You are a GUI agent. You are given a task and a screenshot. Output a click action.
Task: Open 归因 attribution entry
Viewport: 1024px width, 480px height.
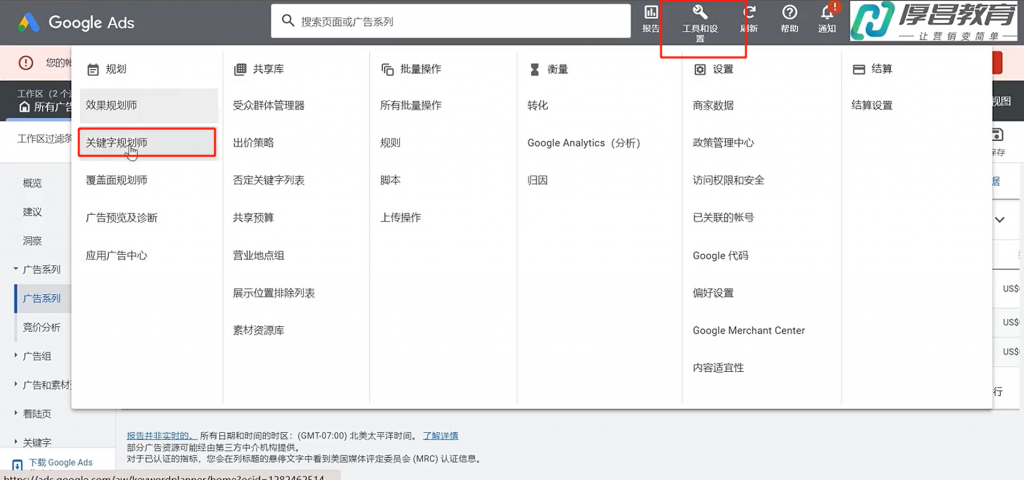[x=538, y=180]
